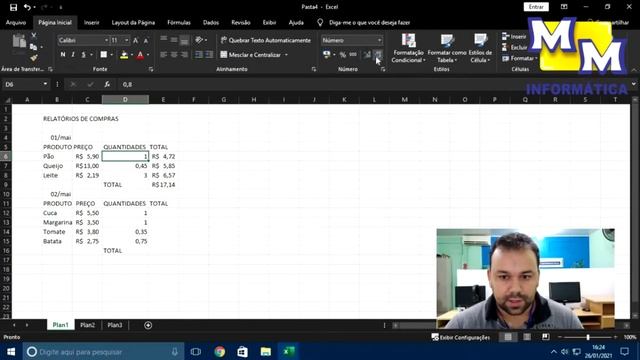Switch to Page Break Preview in status bar
The width and height of the screenshot is (640, 360).
tap(546, 337)
